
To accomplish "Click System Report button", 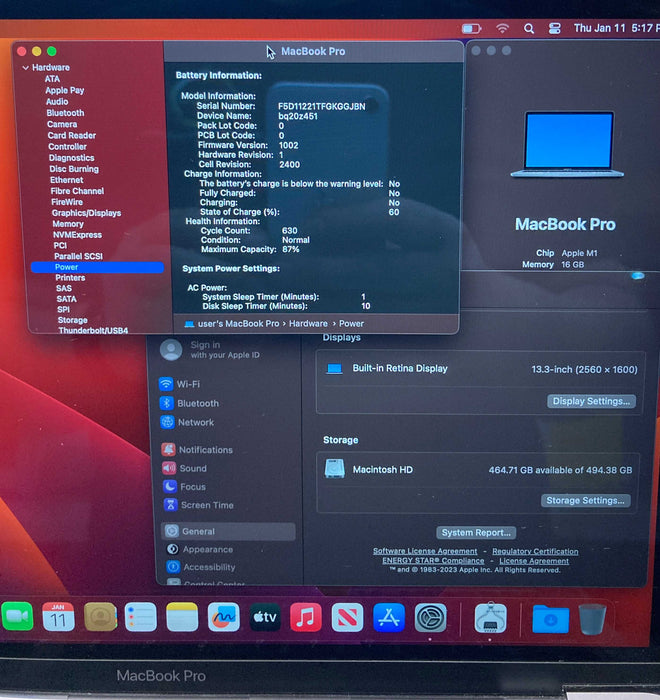I will (x=476, y=533).
